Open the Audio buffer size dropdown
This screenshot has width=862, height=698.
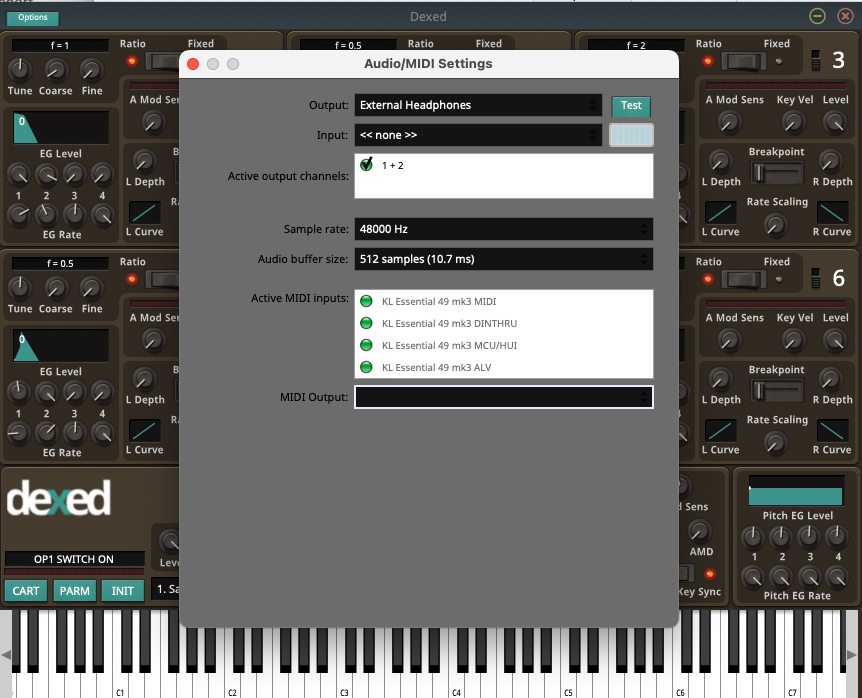[x=504, y=259]
